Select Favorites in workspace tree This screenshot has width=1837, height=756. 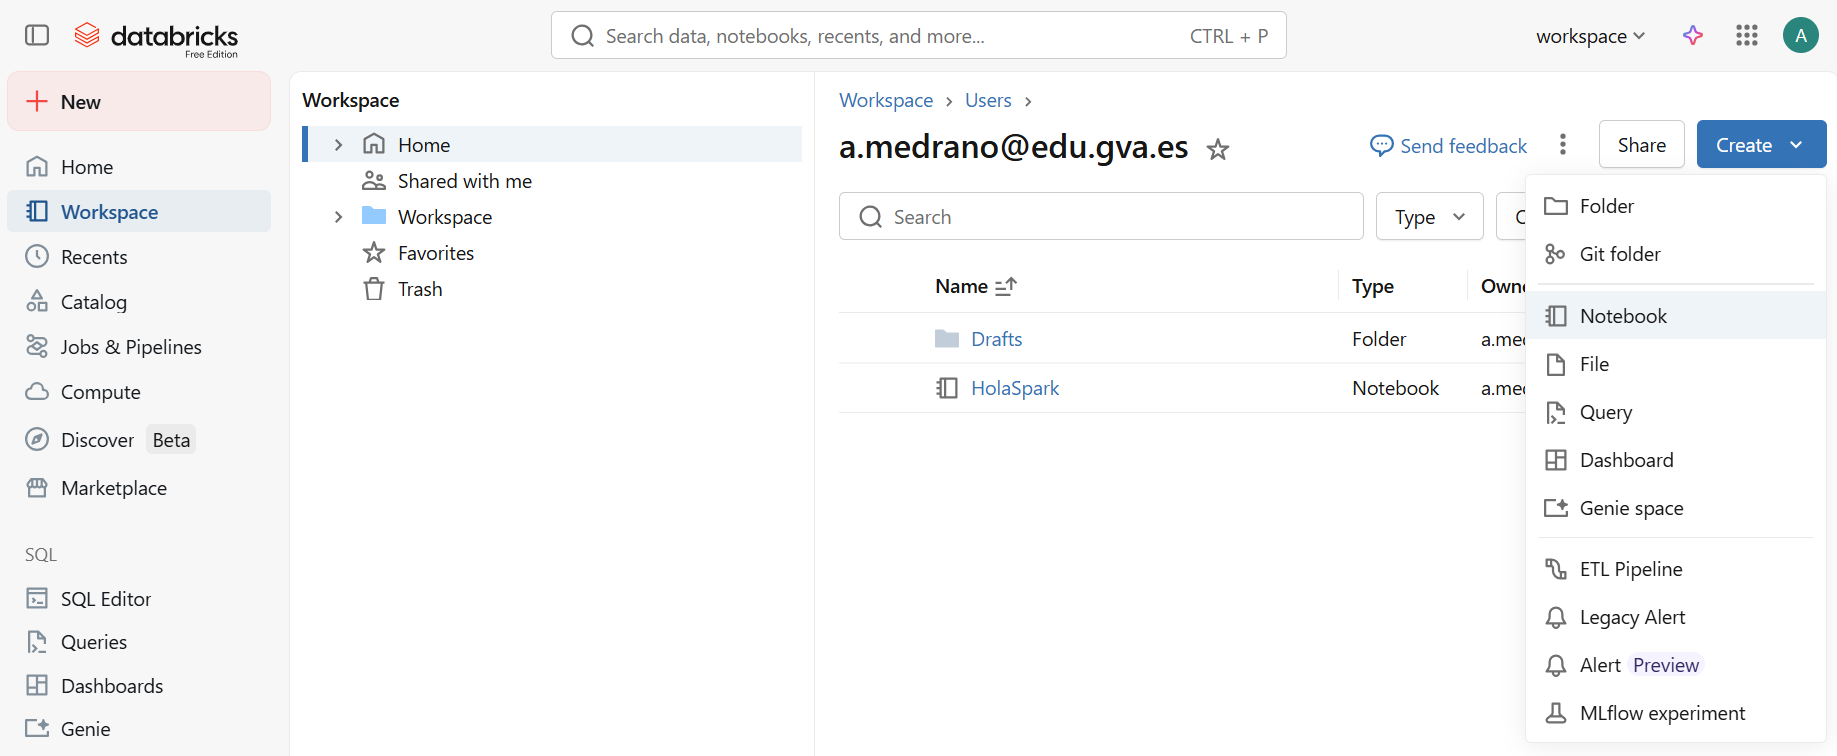point(553,253)
